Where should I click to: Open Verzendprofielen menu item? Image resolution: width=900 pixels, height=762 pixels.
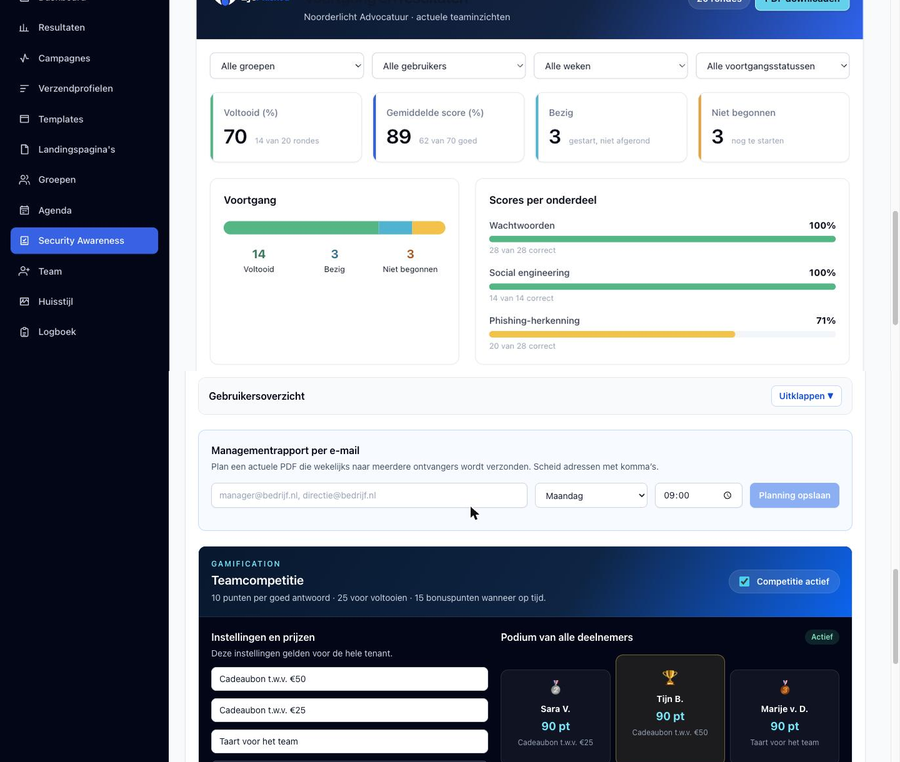click(84, 88)
